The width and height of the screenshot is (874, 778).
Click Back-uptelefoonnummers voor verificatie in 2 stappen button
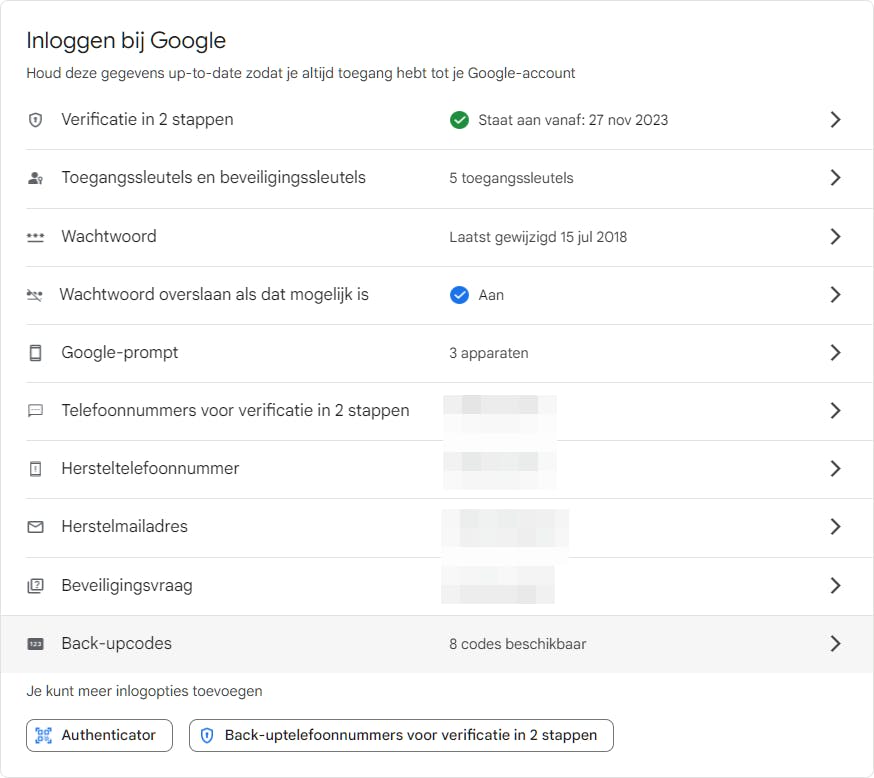401,735
